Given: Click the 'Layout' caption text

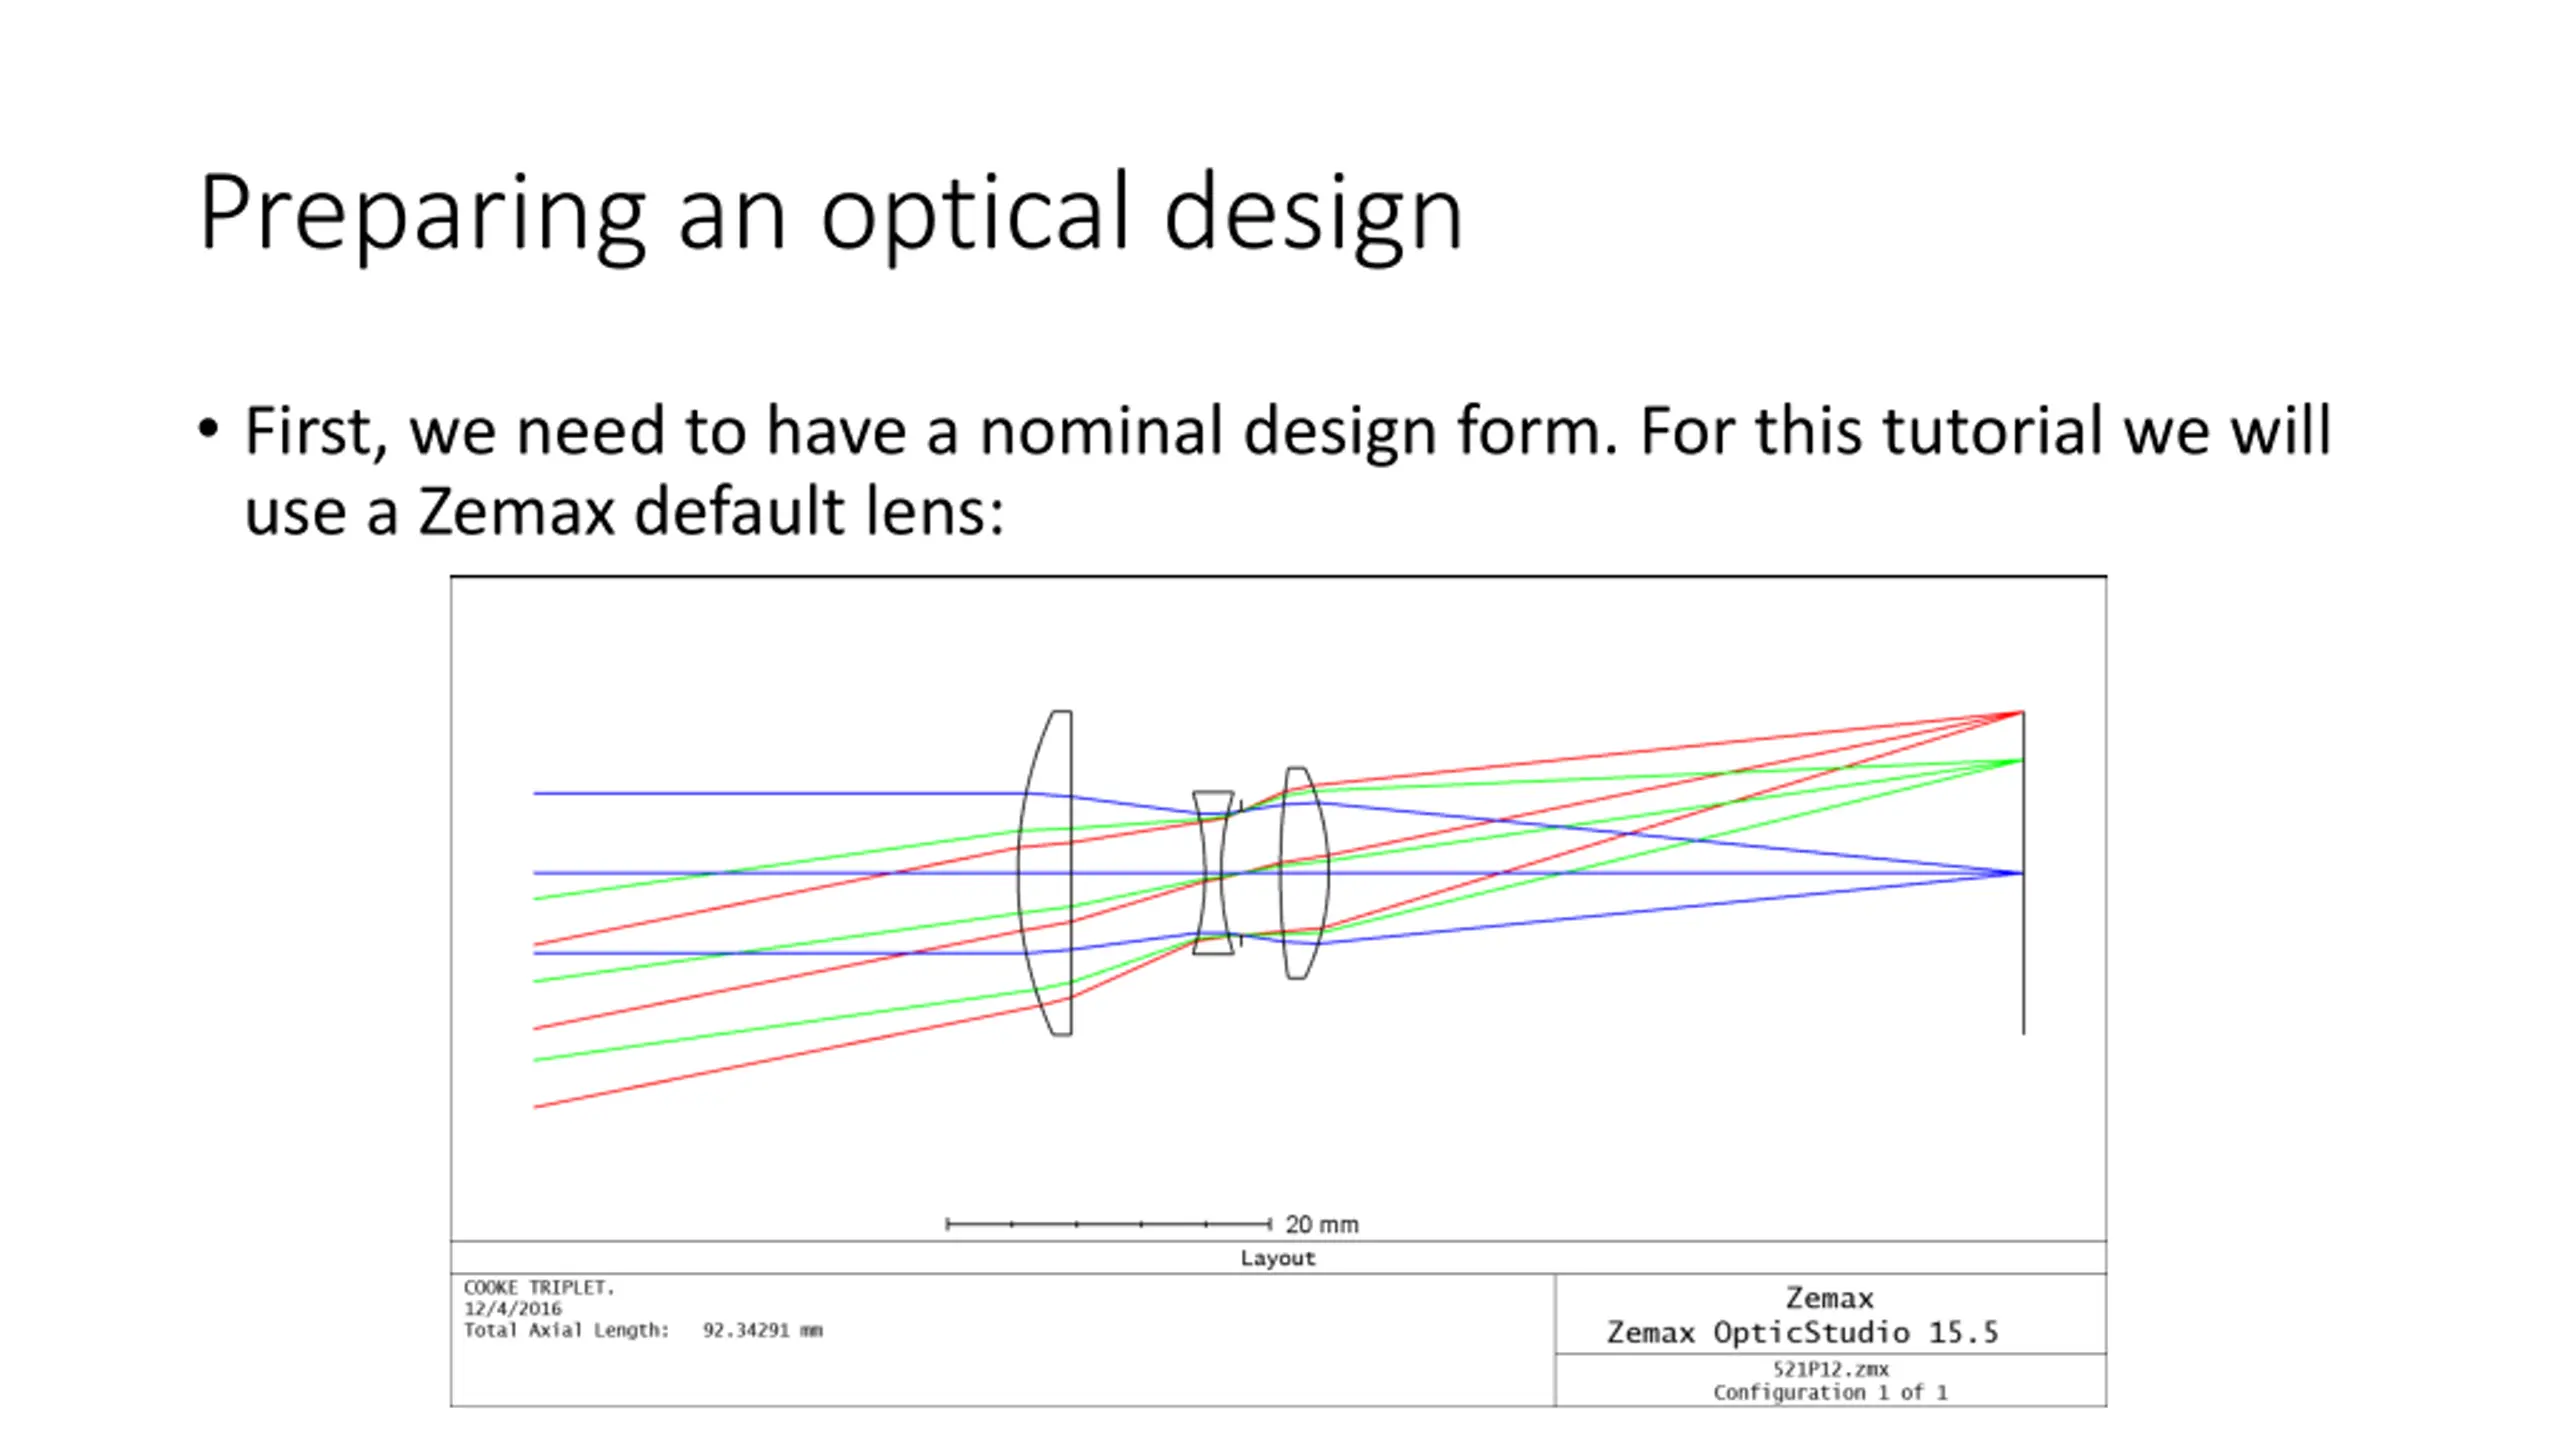Looking at the screenshot, I should 1278,1258.
